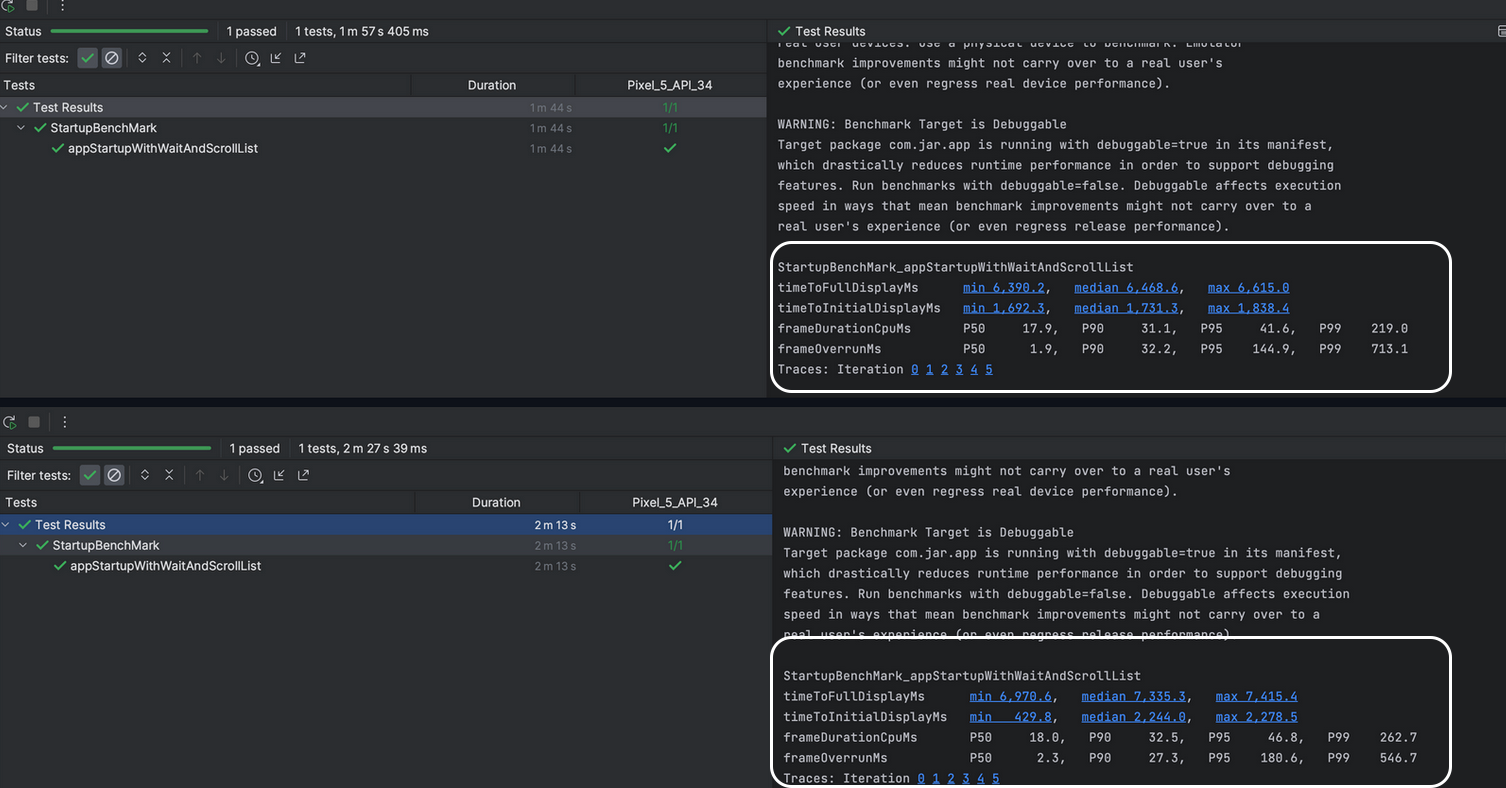The width and height of the screenshot is (1506, 788).
Task: Expand all test nodes in 2 m 27 s run
Action: pyautogui.click(x=144, y=475)
